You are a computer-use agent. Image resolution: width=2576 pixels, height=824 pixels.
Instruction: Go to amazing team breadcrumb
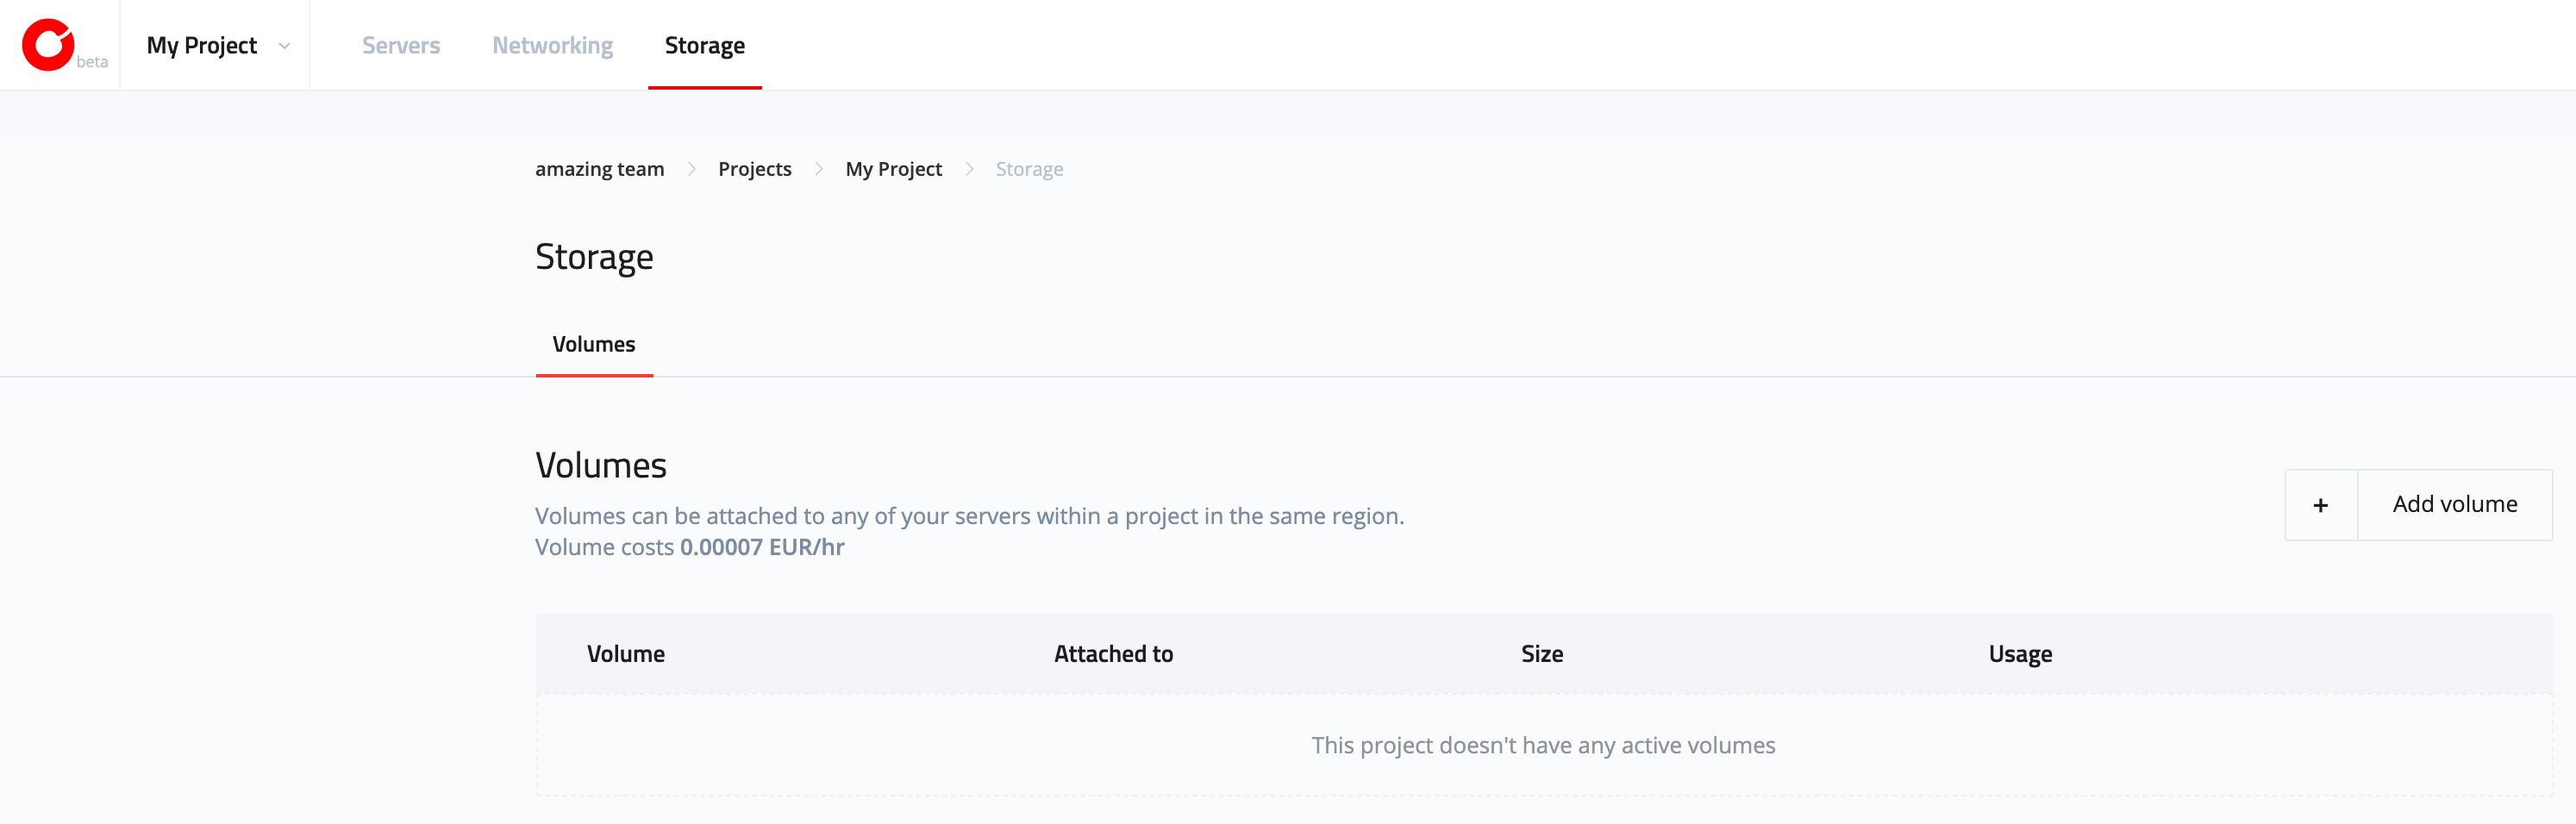(600, 169)
